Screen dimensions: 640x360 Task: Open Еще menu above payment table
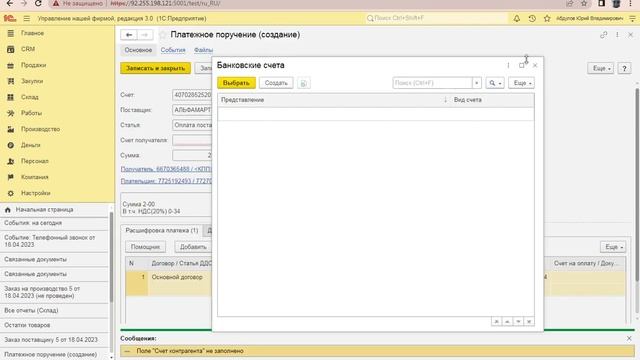click(613, 247)
